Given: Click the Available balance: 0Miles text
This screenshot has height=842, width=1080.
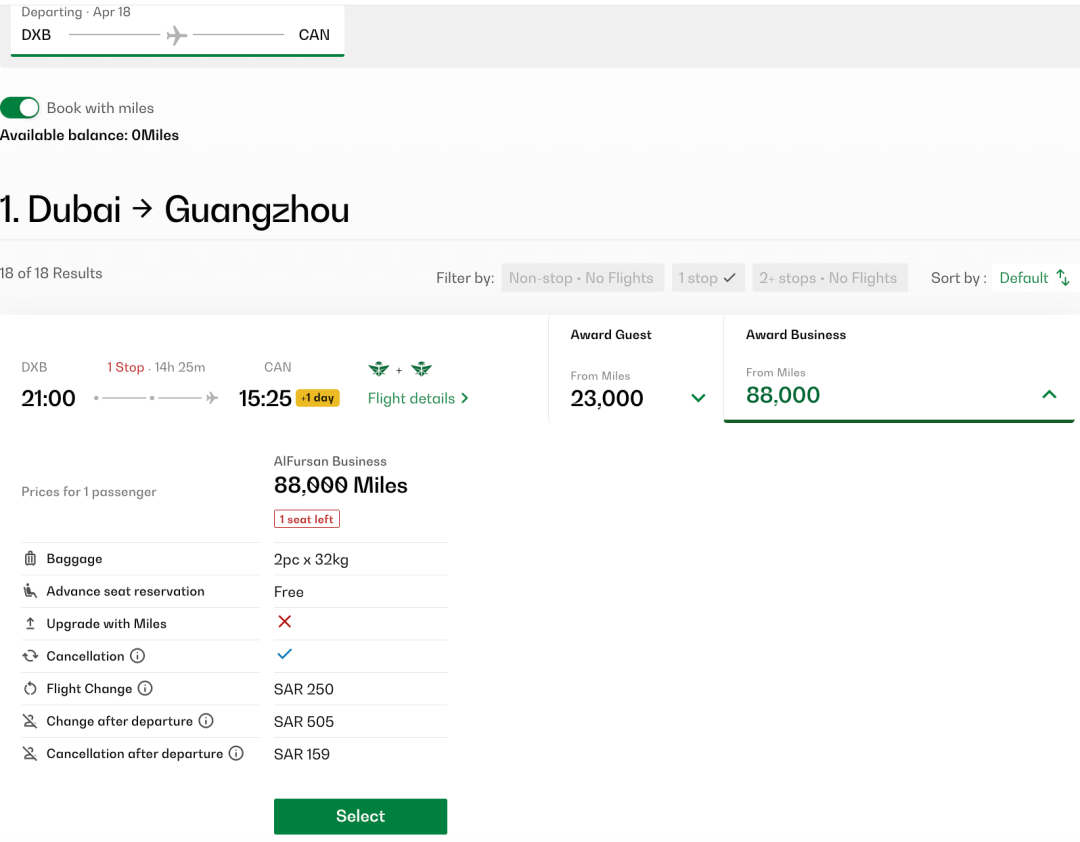Looking at the screenshot, I should [90, 135].
